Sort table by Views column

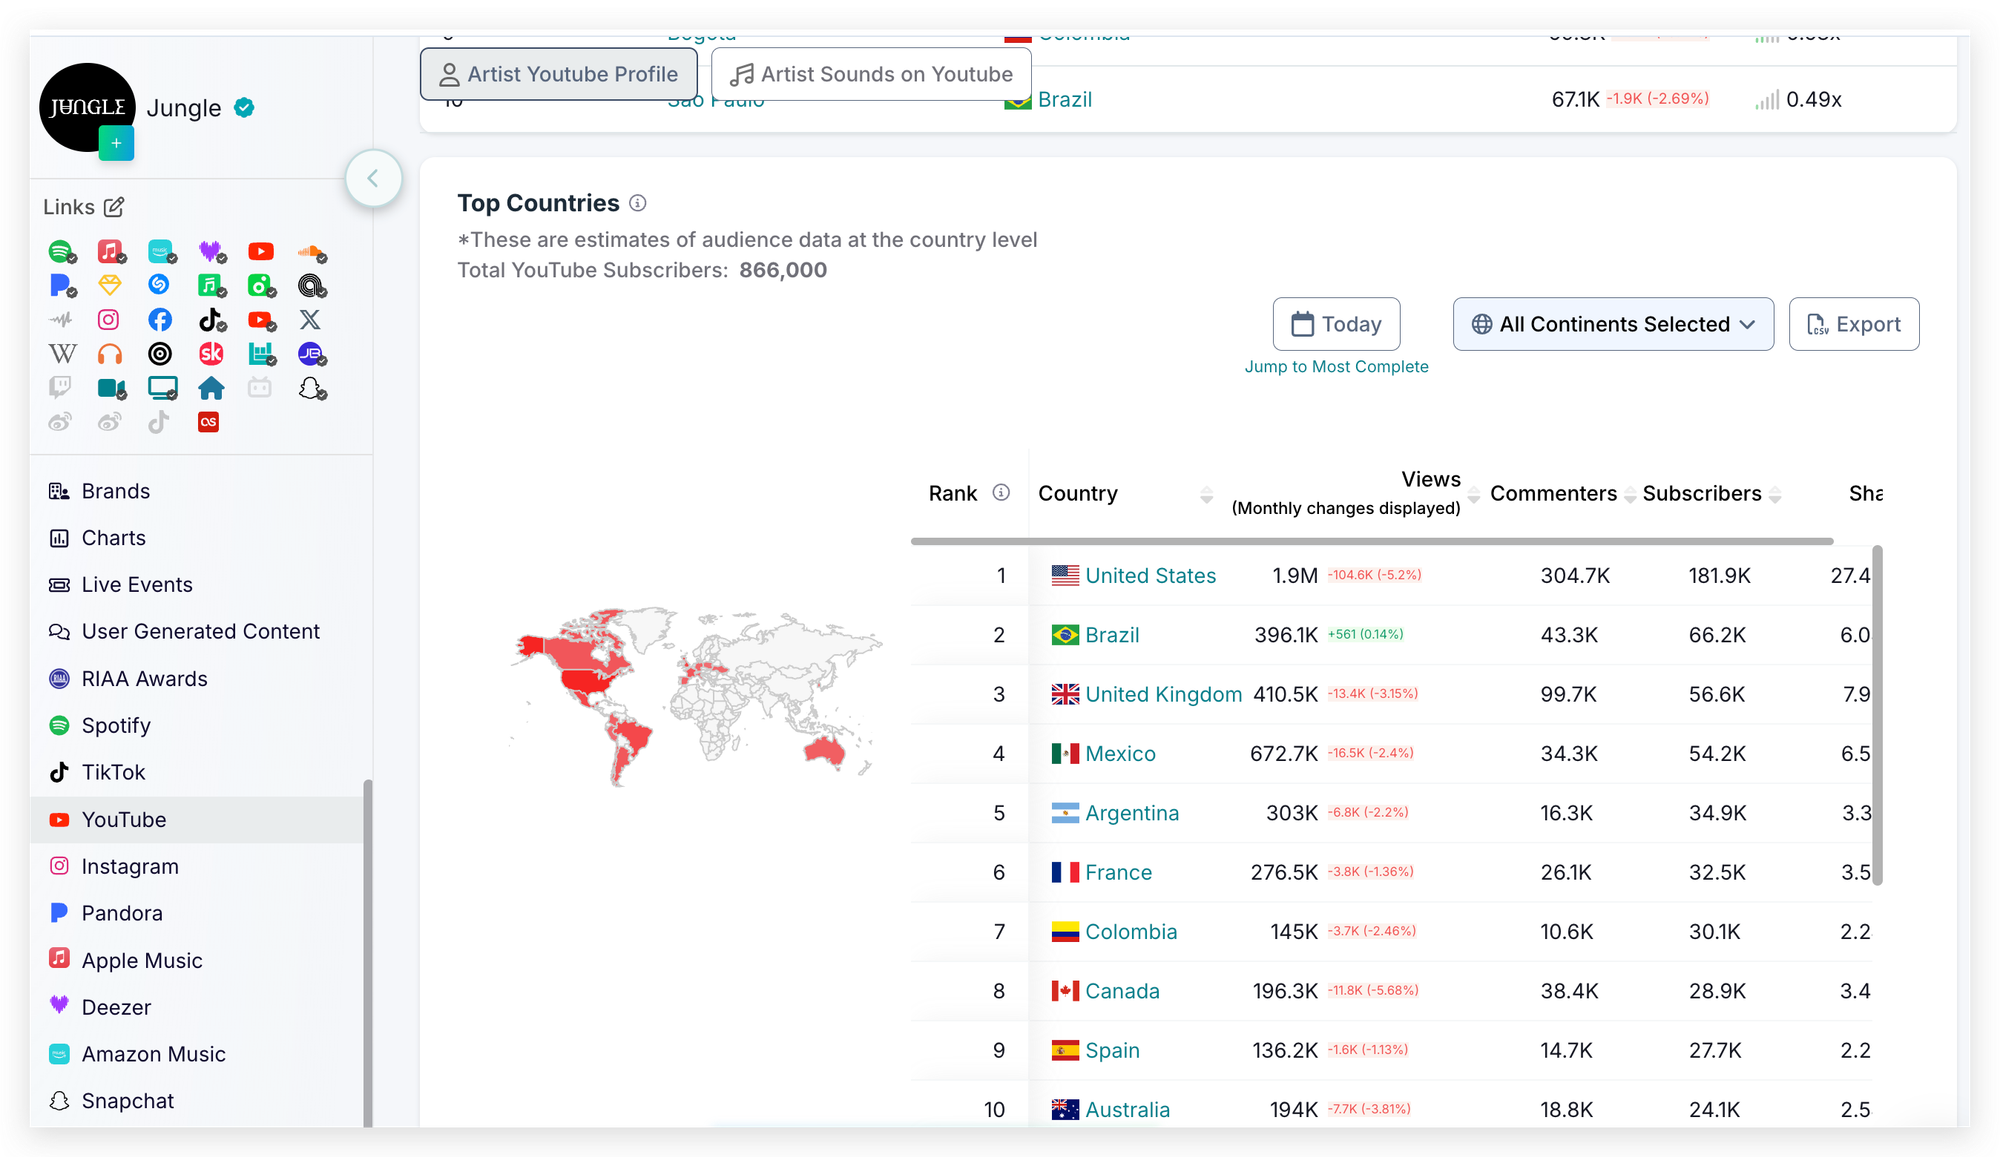[x=1473, y=495]
